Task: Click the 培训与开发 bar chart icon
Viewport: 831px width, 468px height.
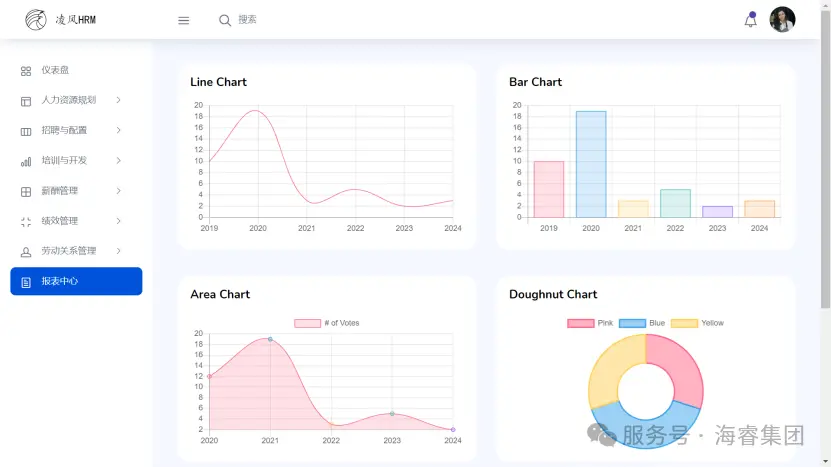Action: (26, 161)
